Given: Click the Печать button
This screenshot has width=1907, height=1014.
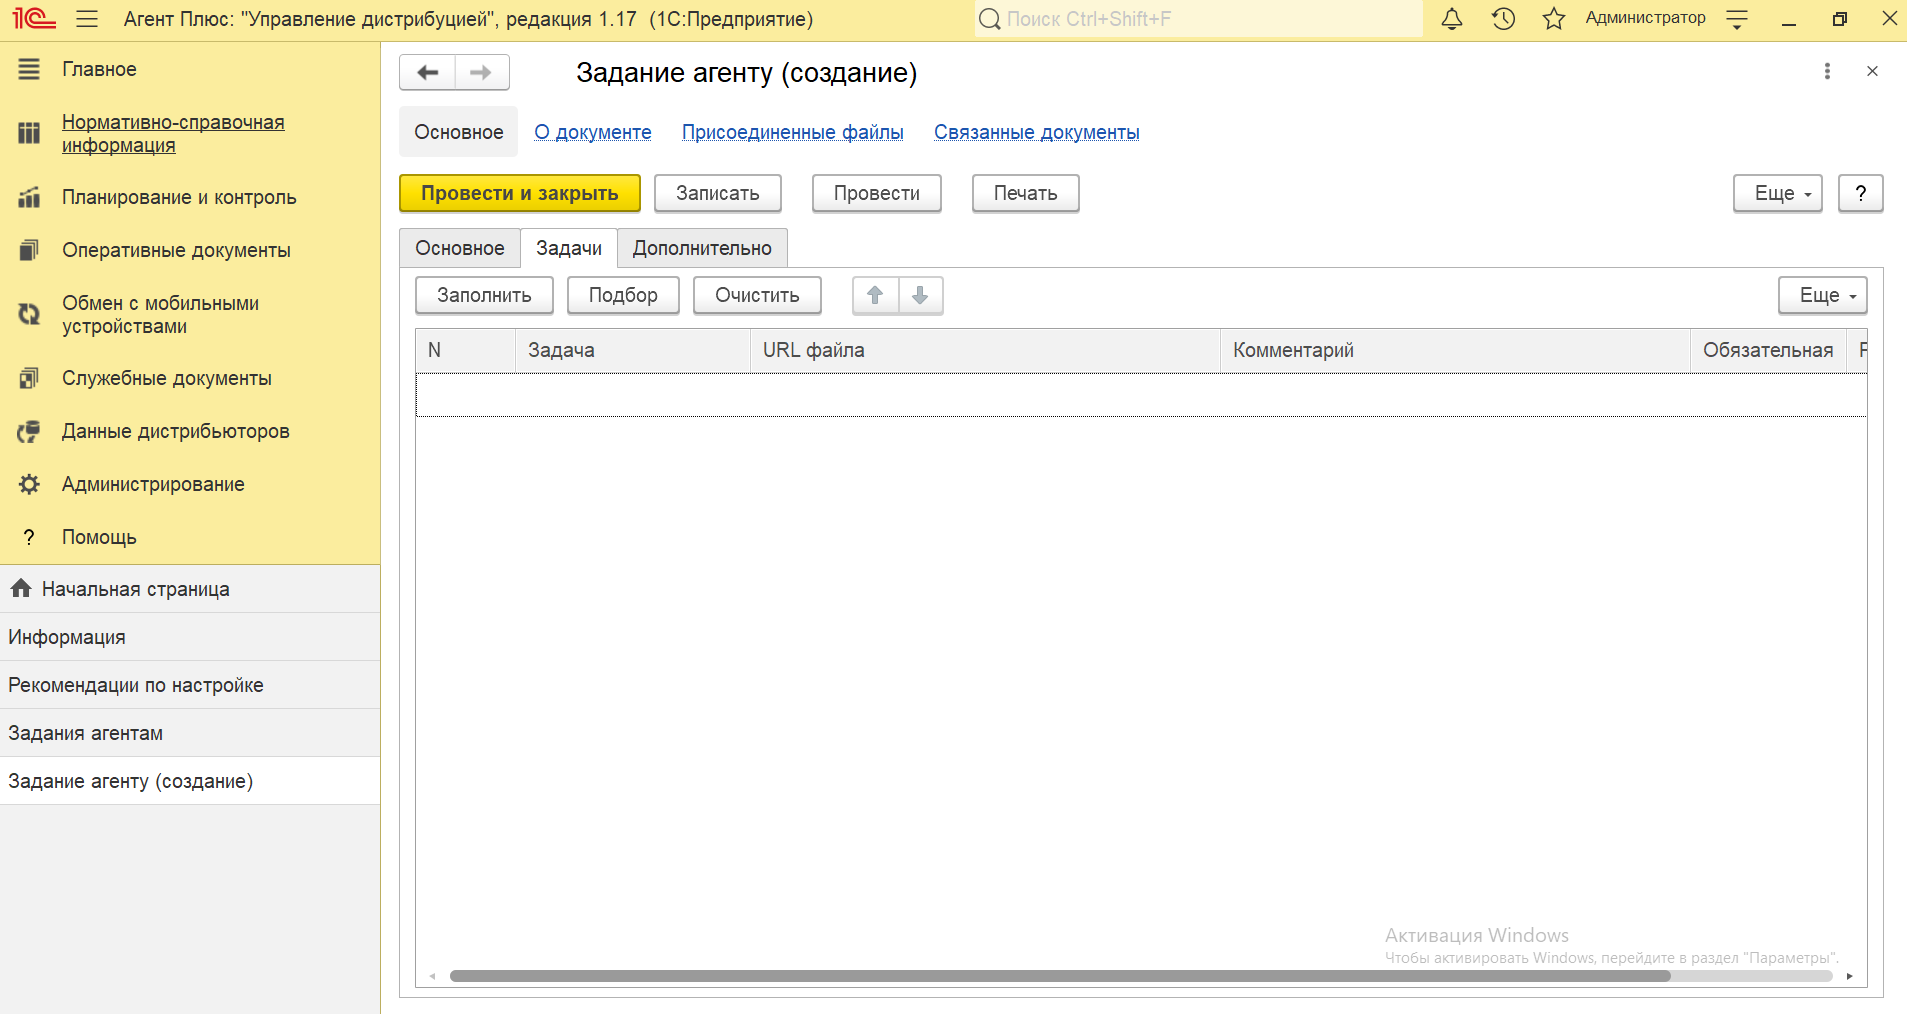Looking at the screenshot, I should [x=1026, y=193].
